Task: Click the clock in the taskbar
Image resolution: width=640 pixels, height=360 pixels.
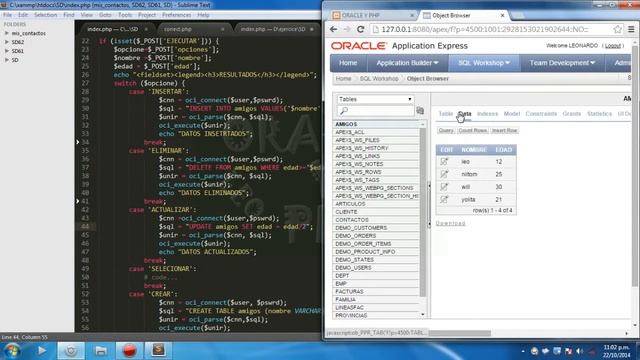Action: (616, 351)
